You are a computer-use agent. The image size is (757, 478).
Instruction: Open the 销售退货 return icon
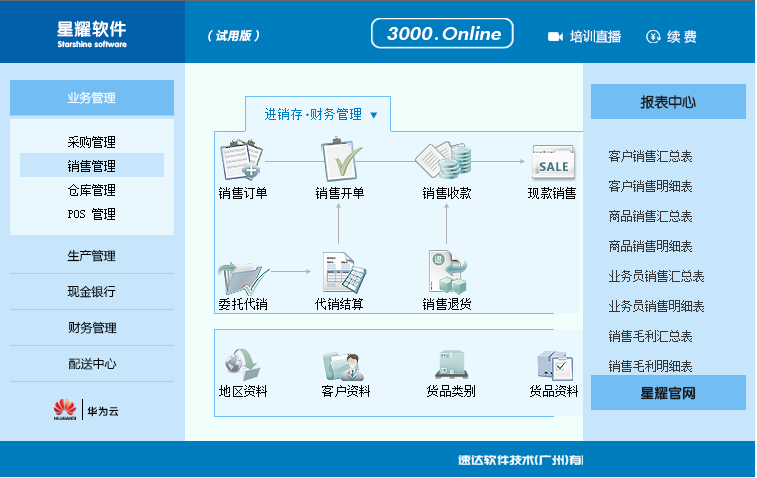click(448, 272)
